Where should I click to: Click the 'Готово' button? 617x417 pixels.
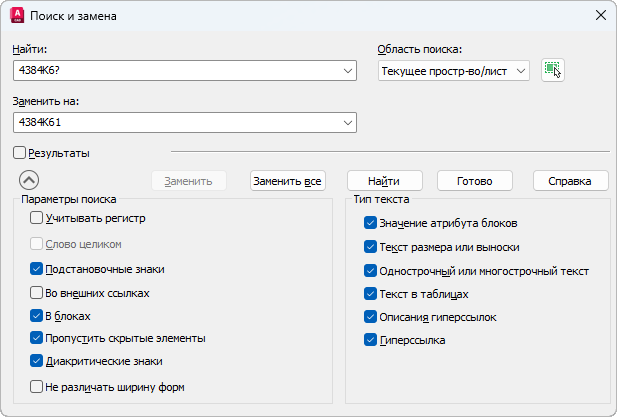point(475,181)
